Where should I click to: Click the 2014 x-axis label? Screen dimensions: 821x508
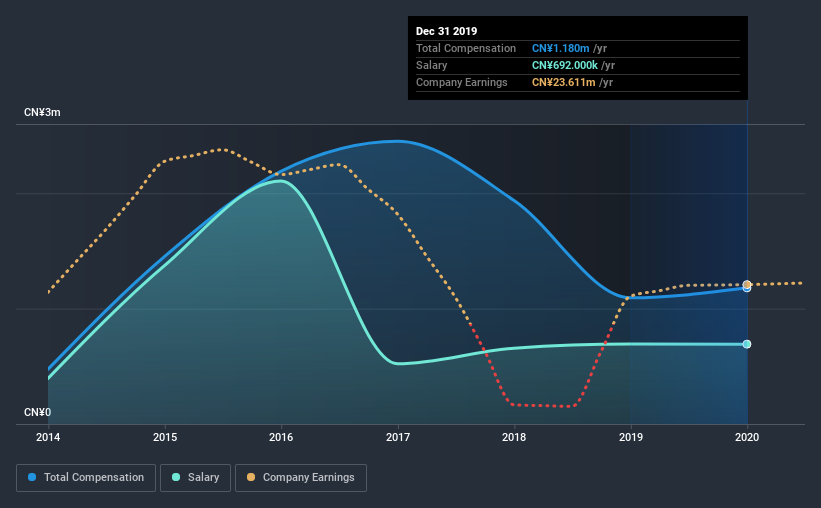click(48, 437)
